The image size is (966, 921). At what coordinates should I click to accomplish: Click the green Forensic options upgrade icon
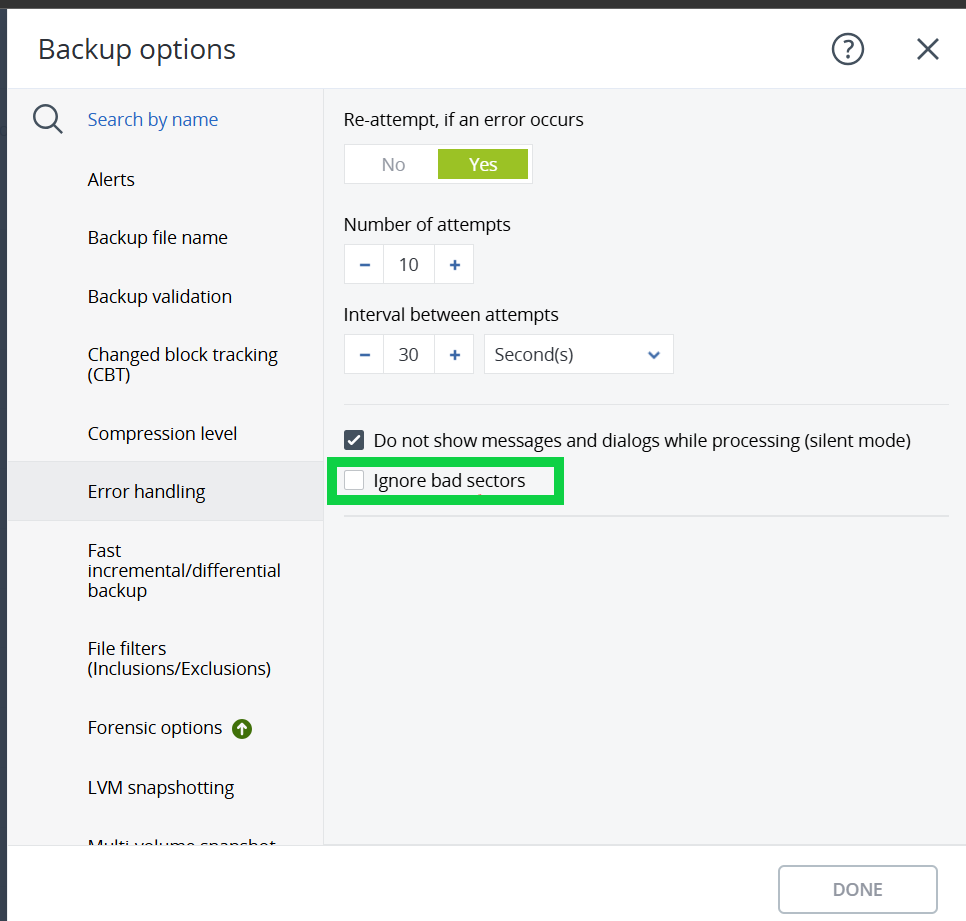click(241, 729)
